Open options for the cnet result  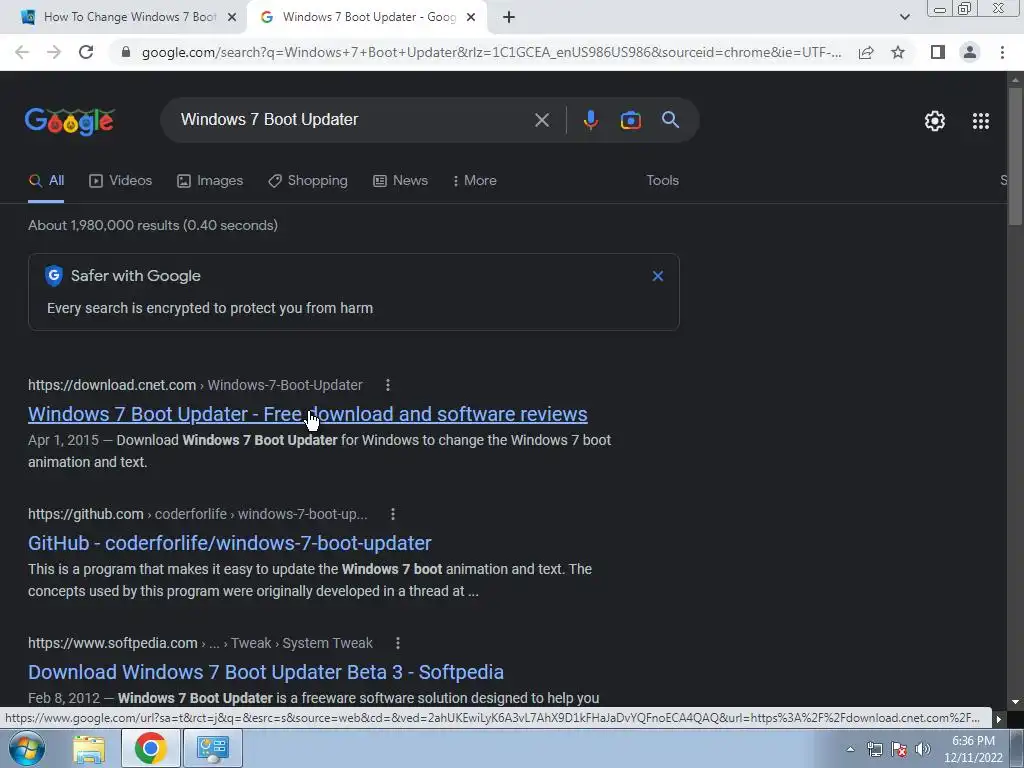388,385
